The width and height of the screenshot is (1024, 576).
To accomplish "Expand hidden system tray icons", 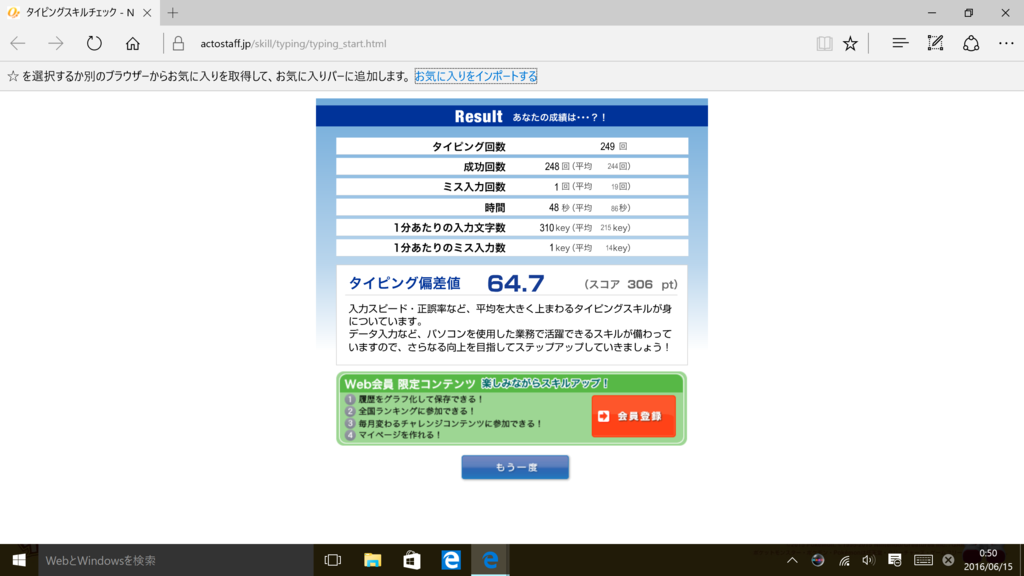I will tap(790, 561).
